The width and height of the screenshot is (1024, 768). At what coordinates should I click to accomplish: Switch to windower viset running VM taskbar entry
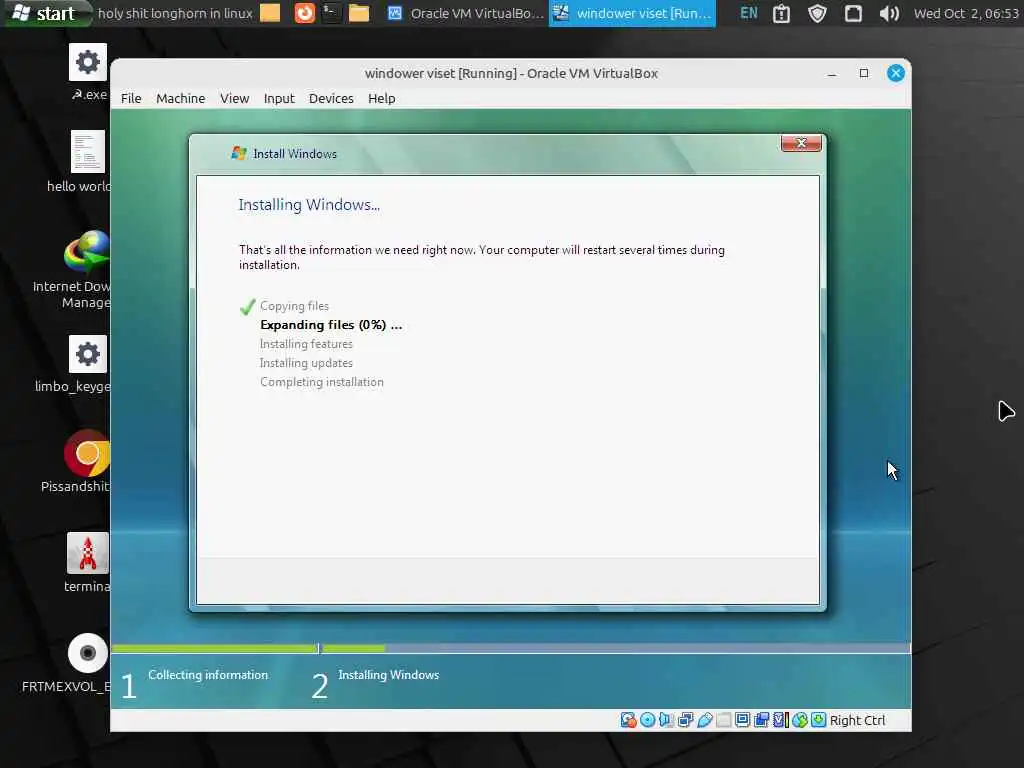632,13
